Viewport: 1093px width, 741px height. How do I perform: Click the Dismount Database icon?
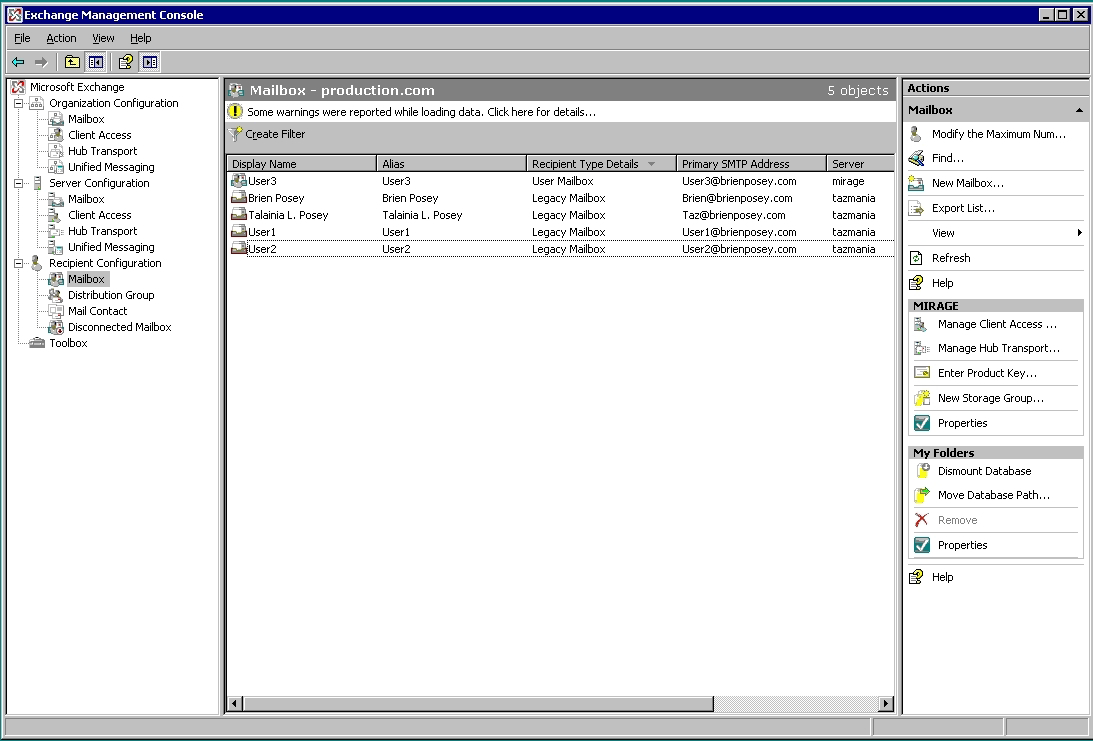[x=922, y=471]
